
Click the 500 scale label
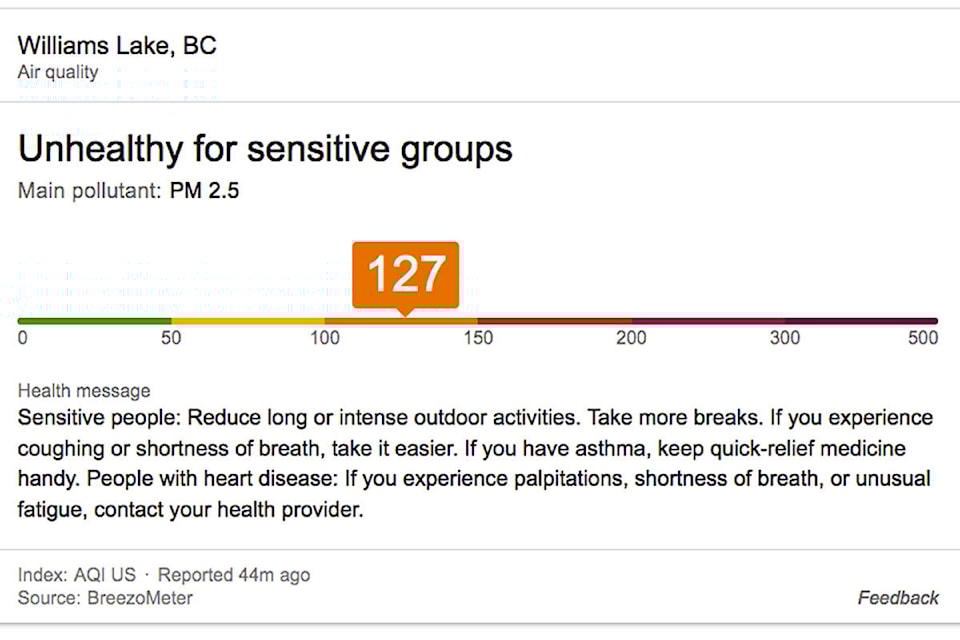coord(923,337)
